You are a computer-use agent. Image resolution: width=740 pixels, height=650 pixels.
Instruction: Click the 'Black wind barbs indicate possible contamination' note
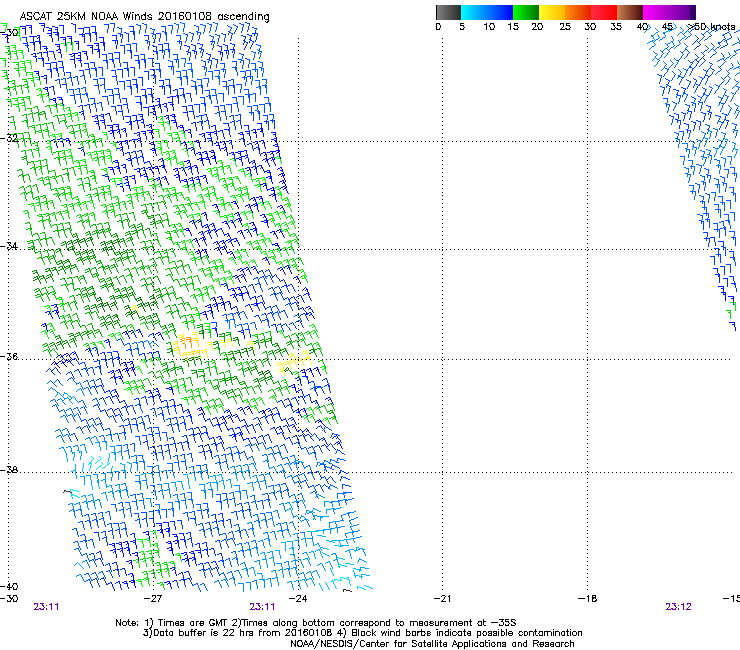tap(467, 633)
